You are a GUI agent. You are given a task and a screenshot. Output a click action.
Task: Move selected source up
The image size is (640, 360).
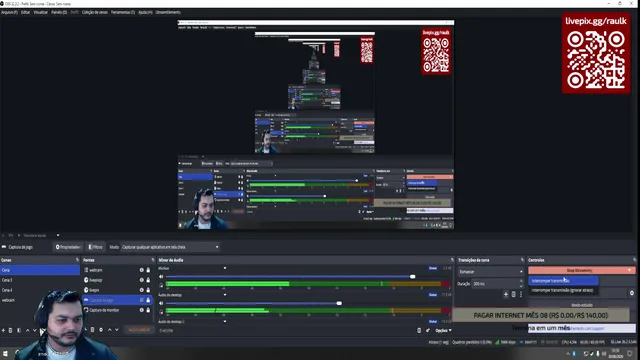point(109,330)
